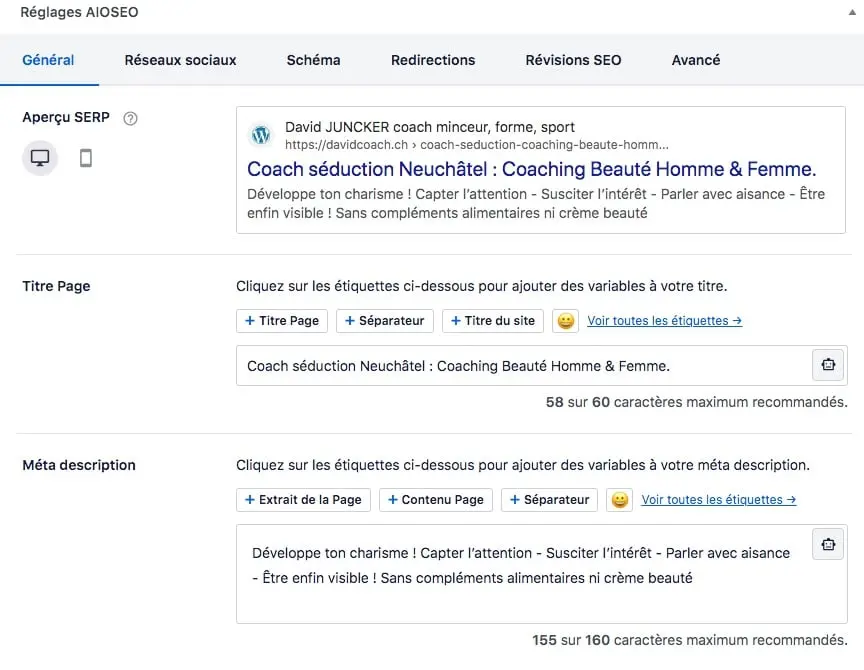Screen dimensions: 864x670
Task: Click '58 sur 60 caractères' counter text
Action: click(696, 402)
